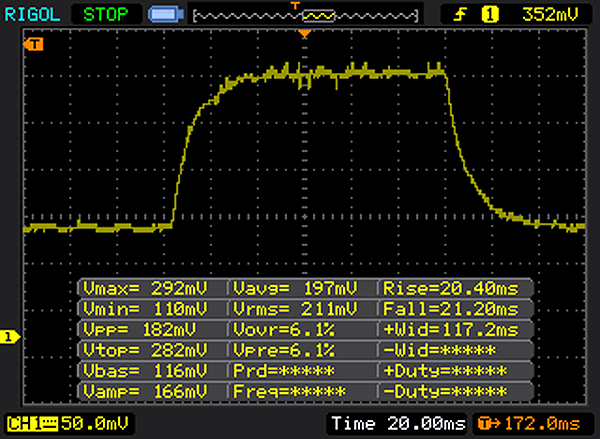Click the Vrms= 211mV measurement
Viewport: 600px width, 439px height.
pos(295,309)
